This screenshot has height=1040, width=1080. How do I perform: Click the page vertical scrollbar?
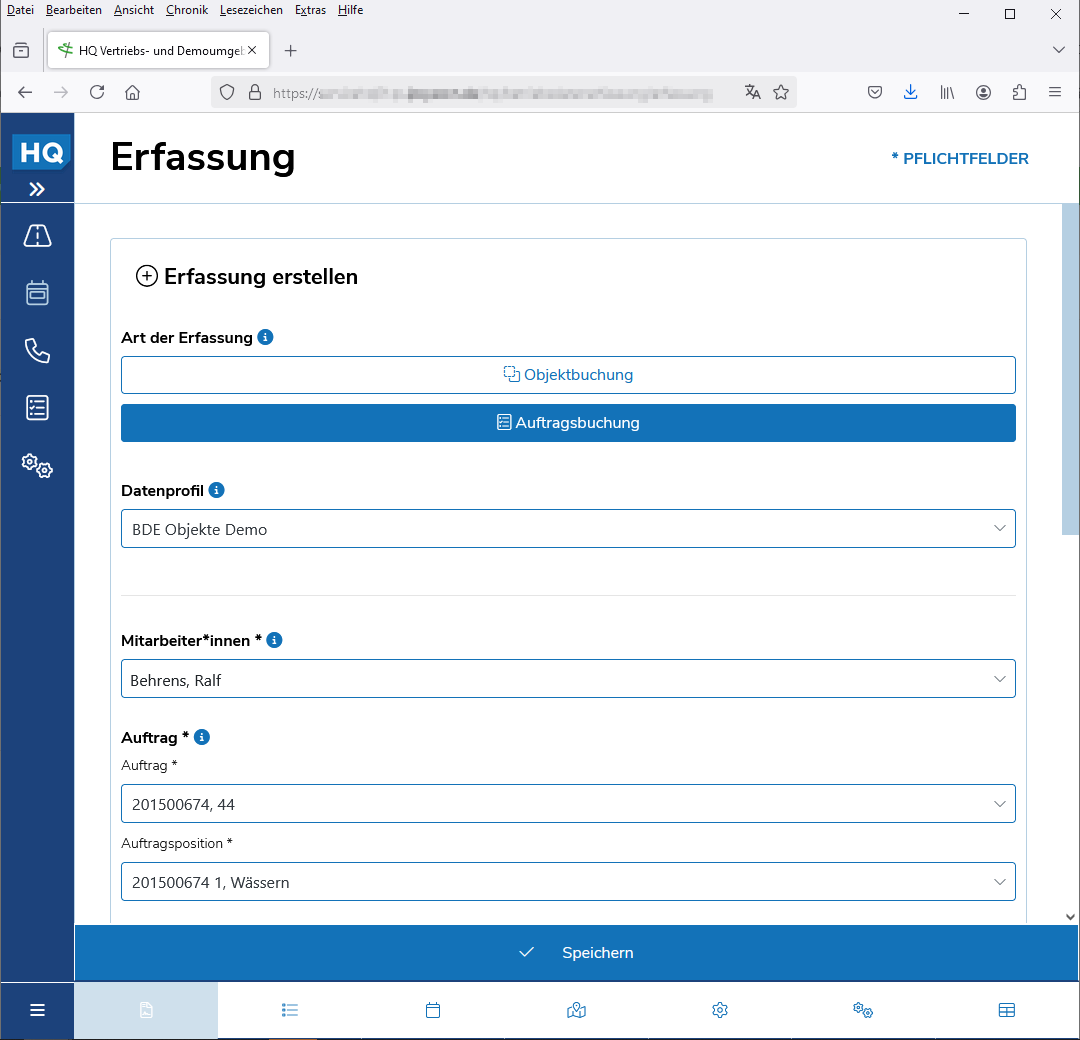tap(1070, 370)
